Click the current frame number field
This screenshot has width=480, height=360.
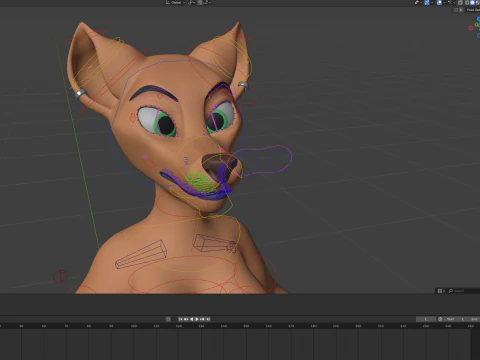(426, 319)
